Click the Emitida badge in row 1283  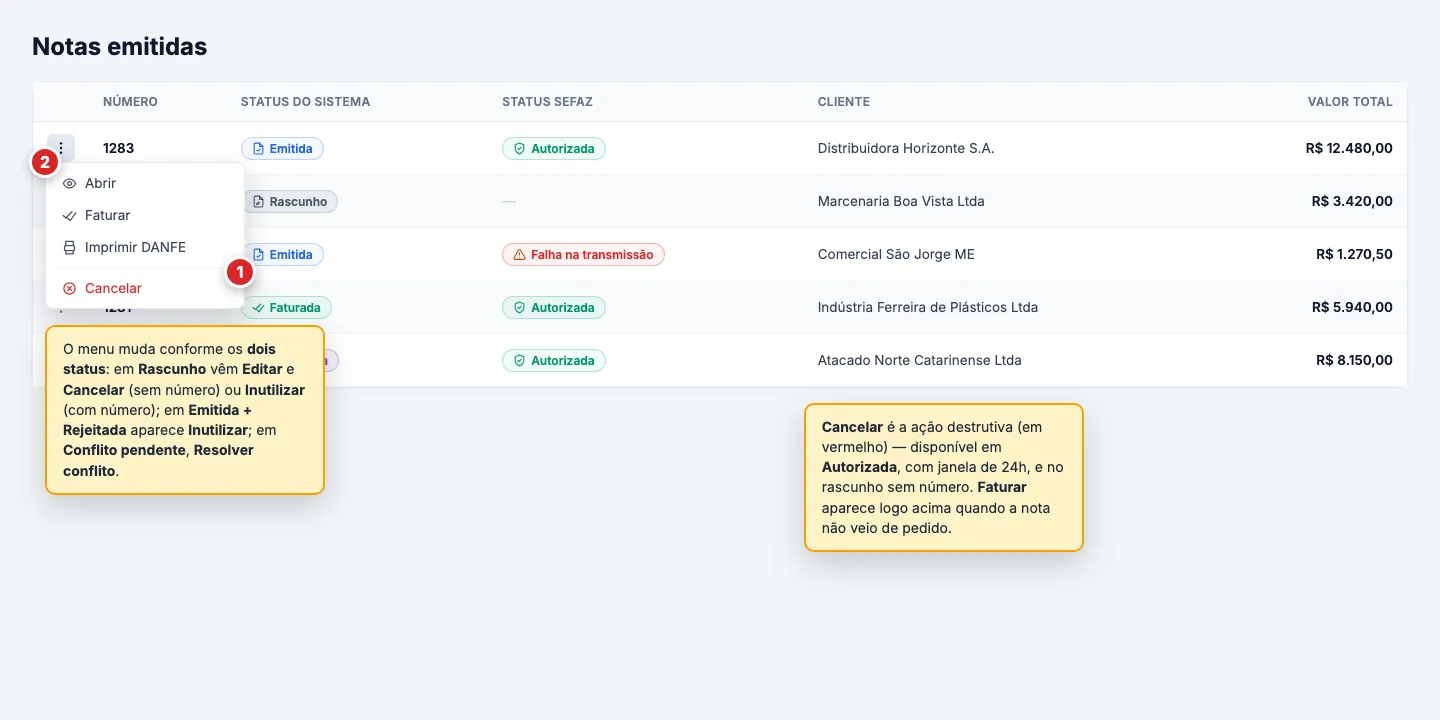pyautogui.click(x=282, y=149)
